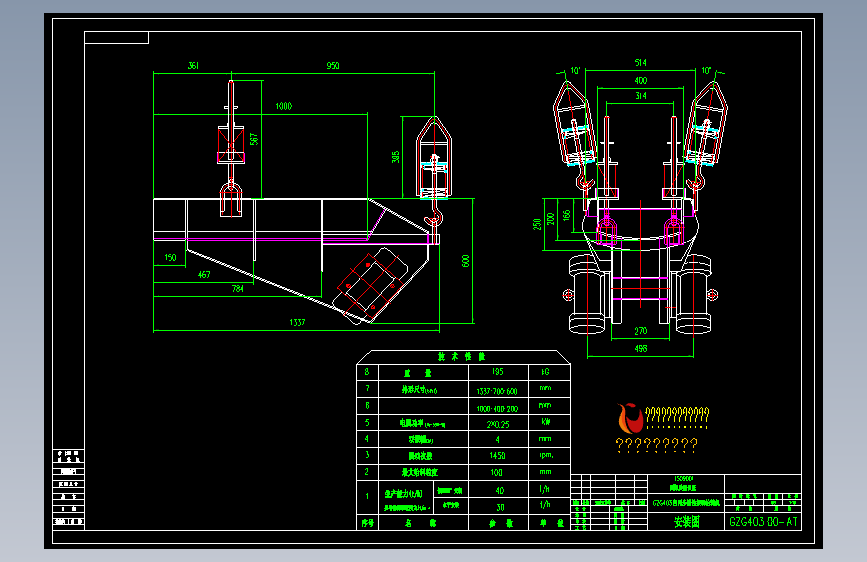
Task: Select the 361 dimension label
Action: [x=193, y=66]
